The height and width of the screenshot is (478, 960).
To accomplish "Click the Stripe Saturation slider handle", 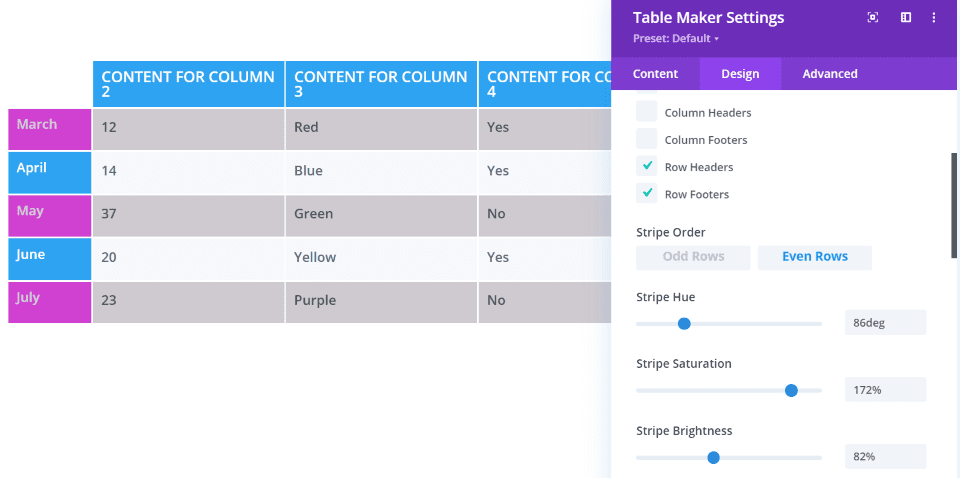I will 791,390.
